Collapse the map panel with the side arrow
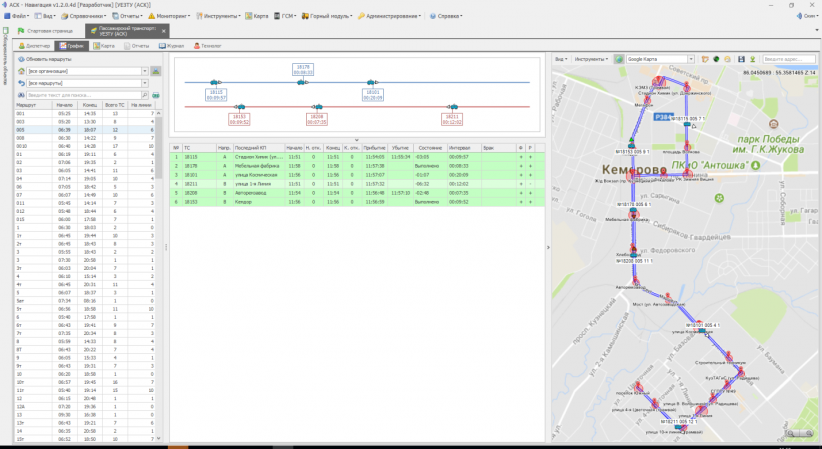 click(x=548, y=247)
